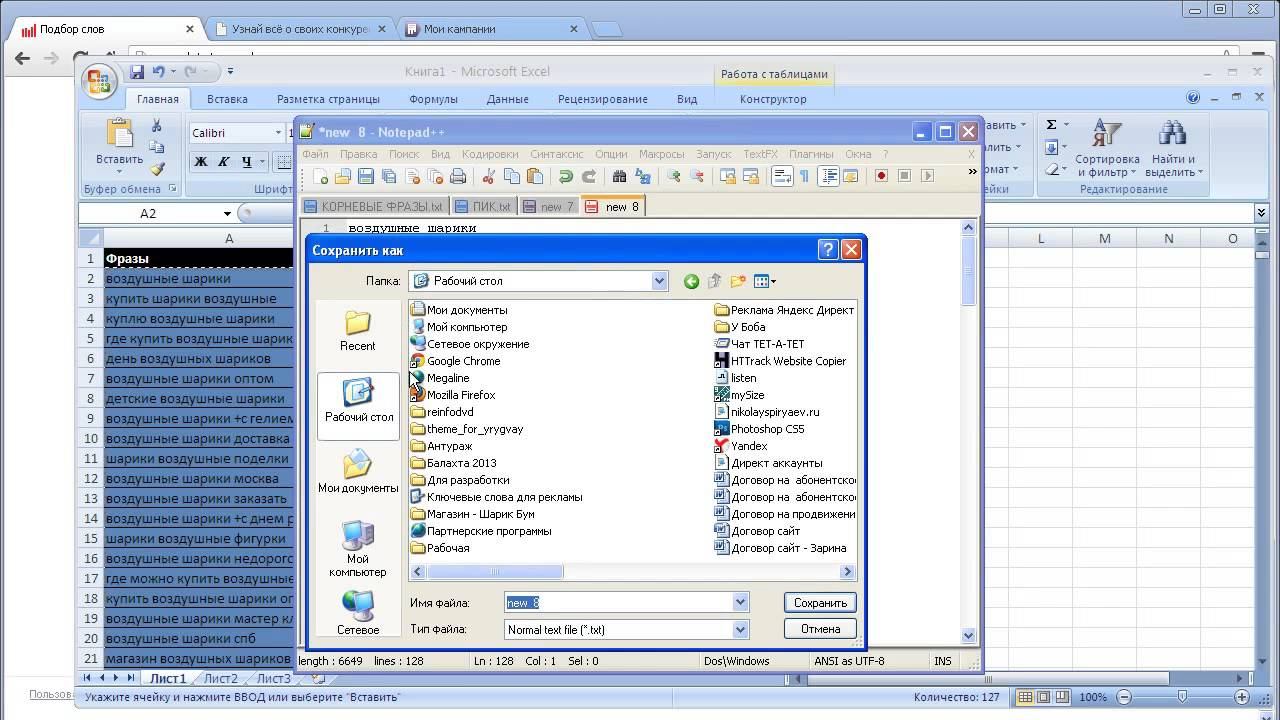Click the Find binoculars icon in Notepad++ toolbar

[x=620, y=176]
